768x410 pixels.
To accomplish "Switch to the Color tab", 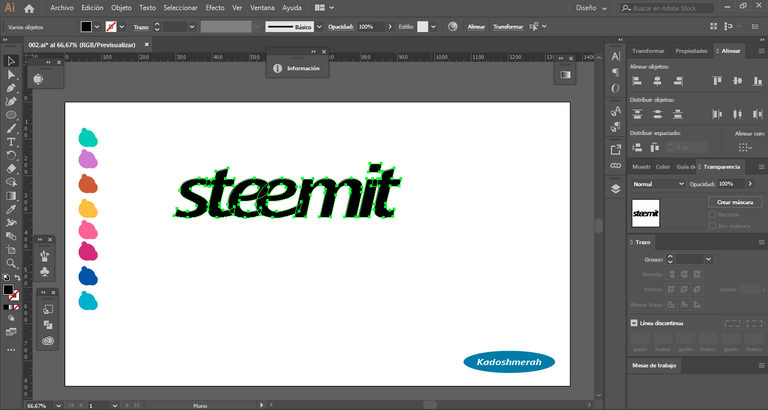I will point(663,167).
